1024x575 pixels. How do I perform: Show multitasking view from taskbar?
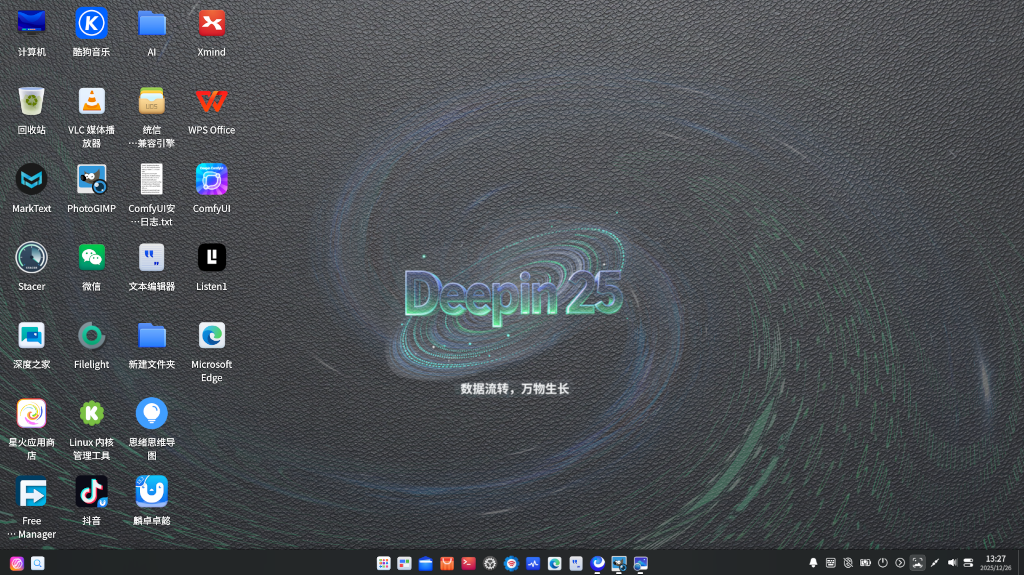click(404, 563)
